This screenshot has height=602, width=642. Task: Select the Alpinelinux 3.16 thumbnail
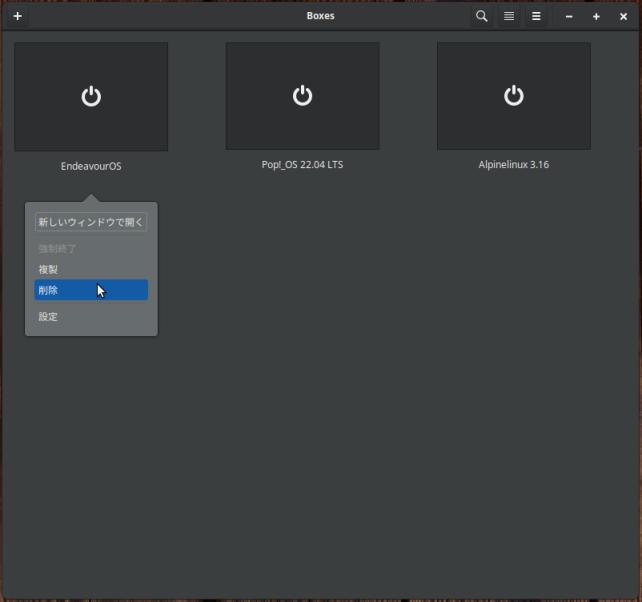514,96
